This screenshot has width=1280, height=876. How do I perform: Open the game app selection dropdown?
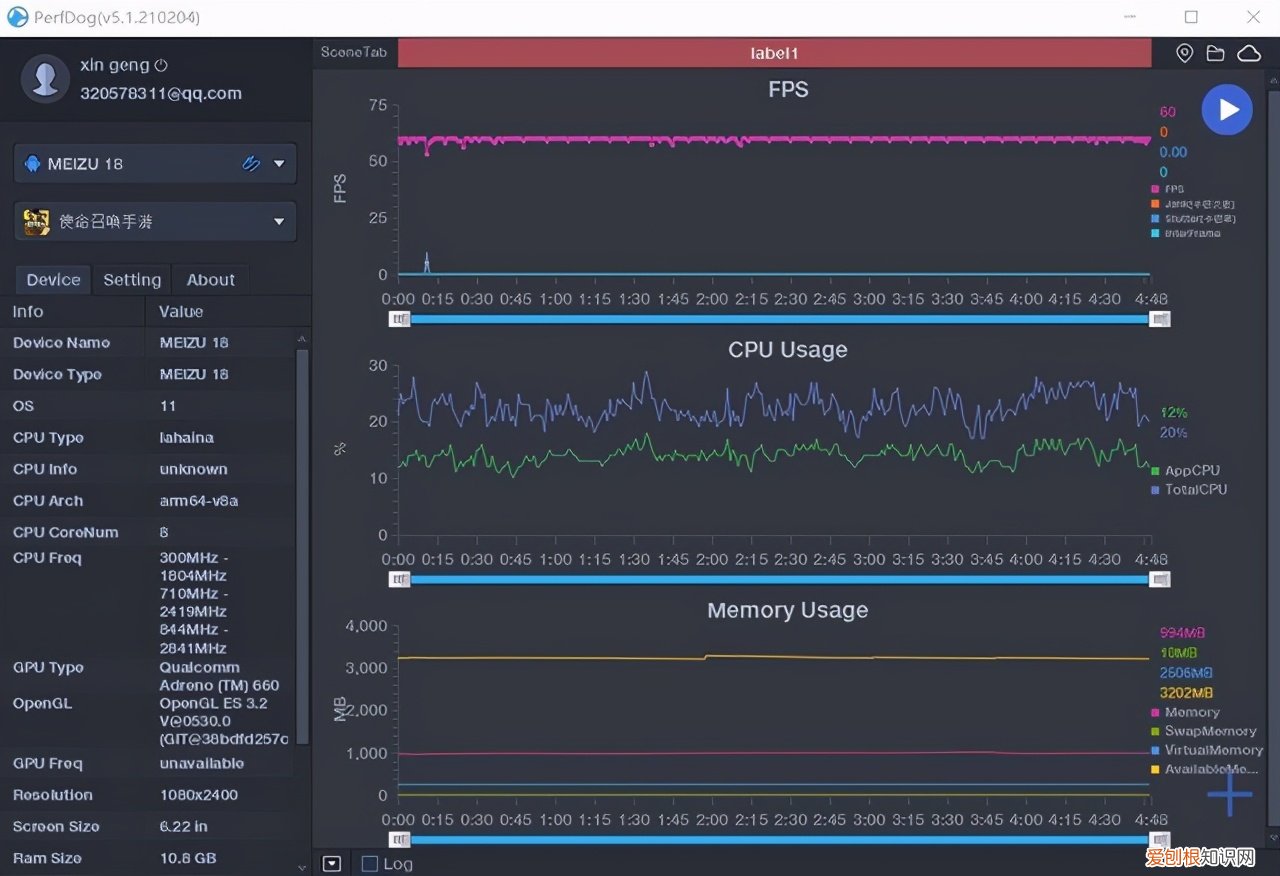click(x=279, y=221)
